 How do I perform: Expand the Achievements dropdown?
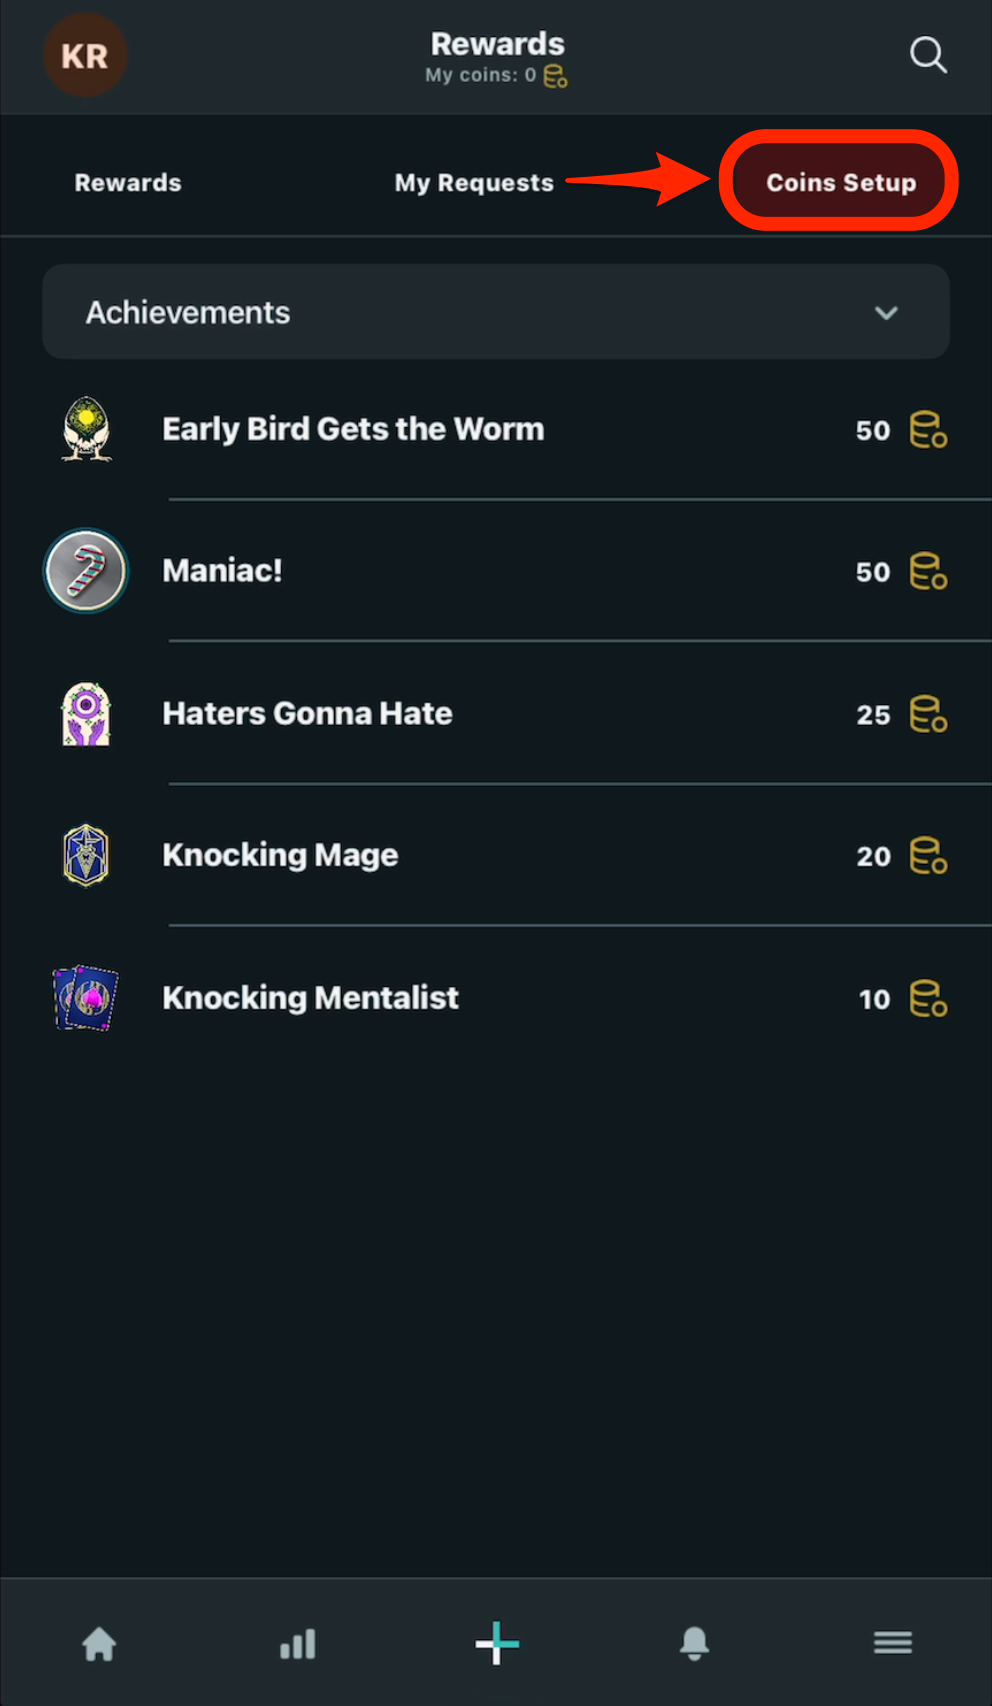click(495, 312)
